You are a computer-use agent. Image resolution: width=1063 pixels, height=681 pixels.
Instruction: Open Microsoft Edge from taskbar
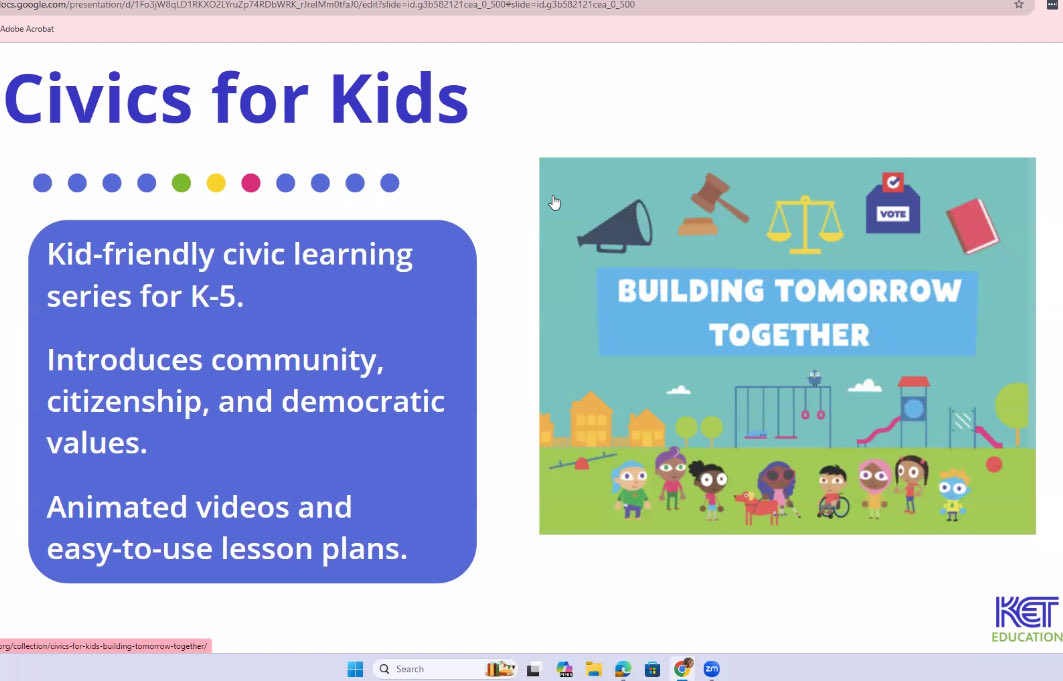623,669
